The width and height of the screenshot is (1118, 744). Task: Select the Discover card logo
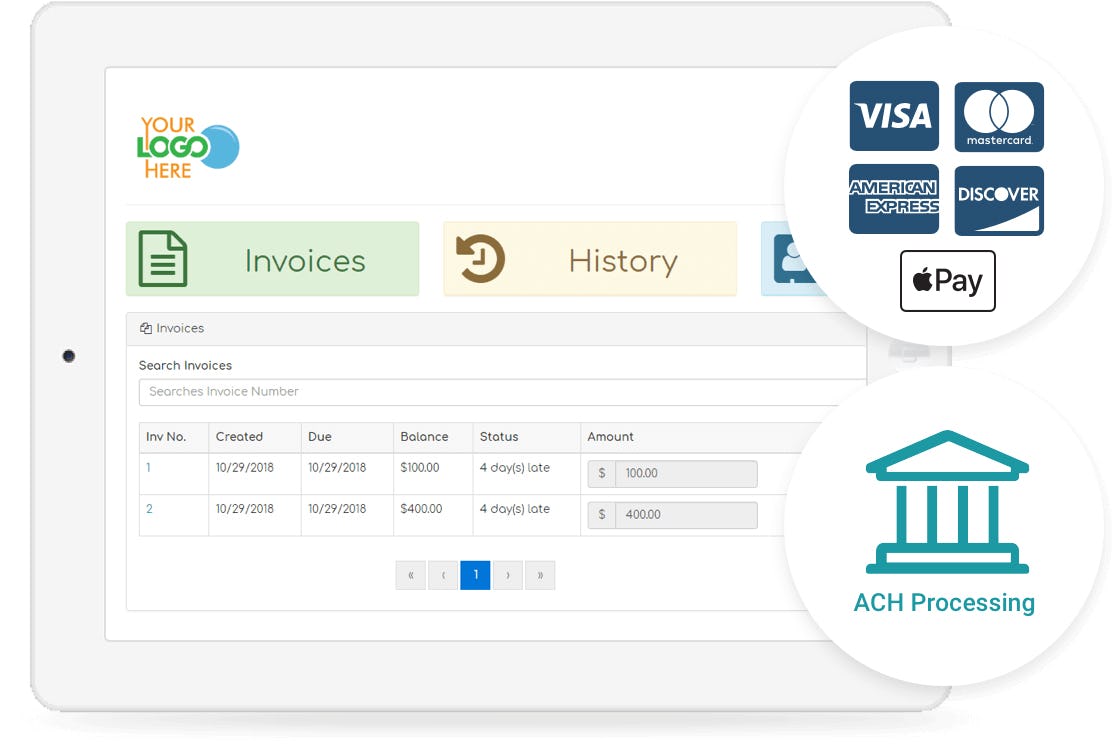point(999,200)
